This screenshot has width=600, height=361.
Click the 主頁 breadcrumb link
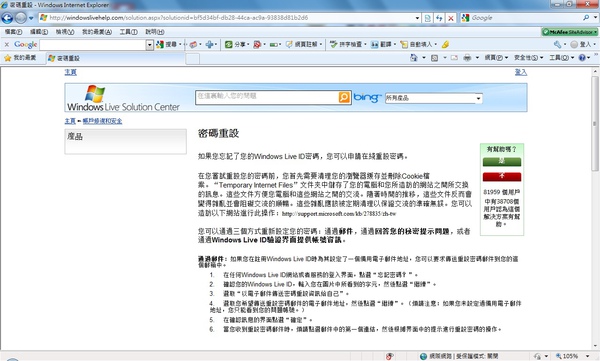[x=70, y=121]
